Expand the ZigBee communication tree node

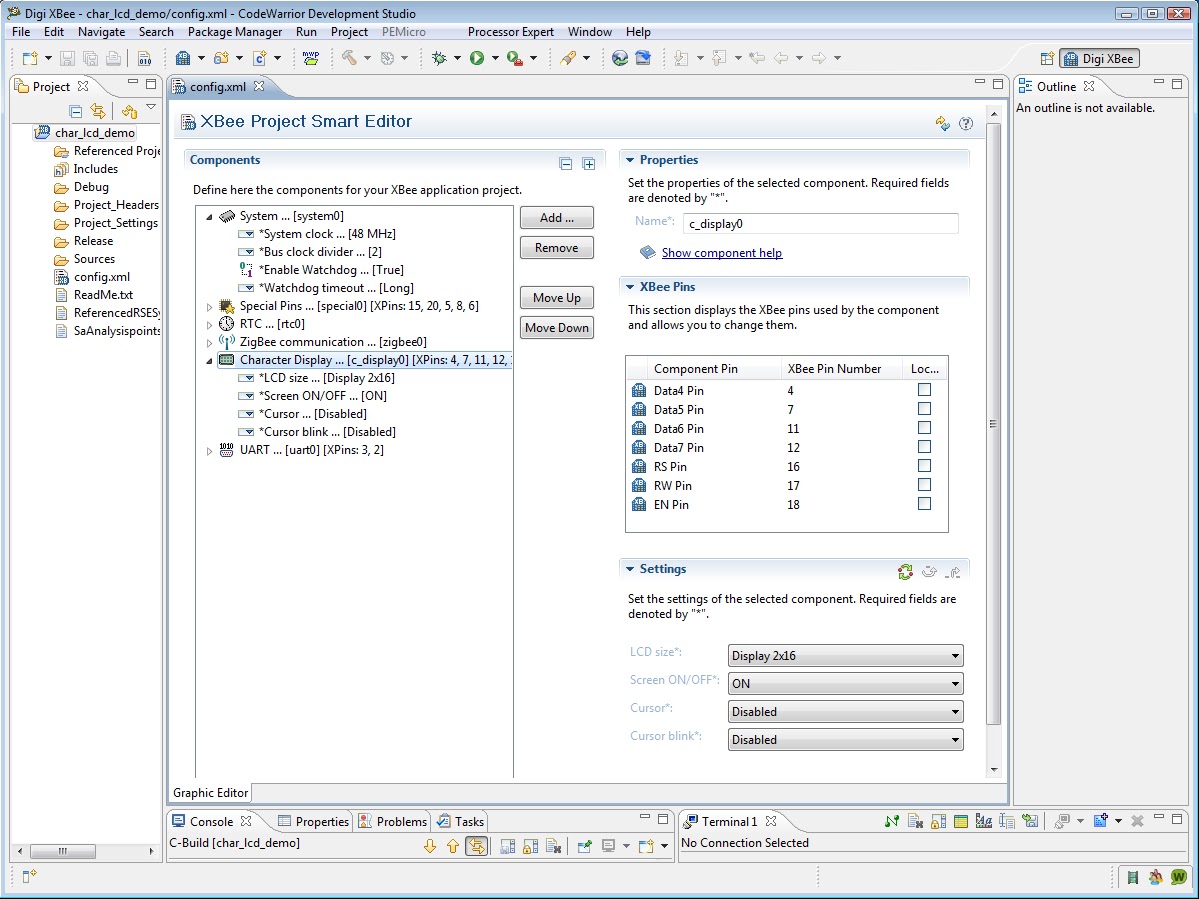210,342
